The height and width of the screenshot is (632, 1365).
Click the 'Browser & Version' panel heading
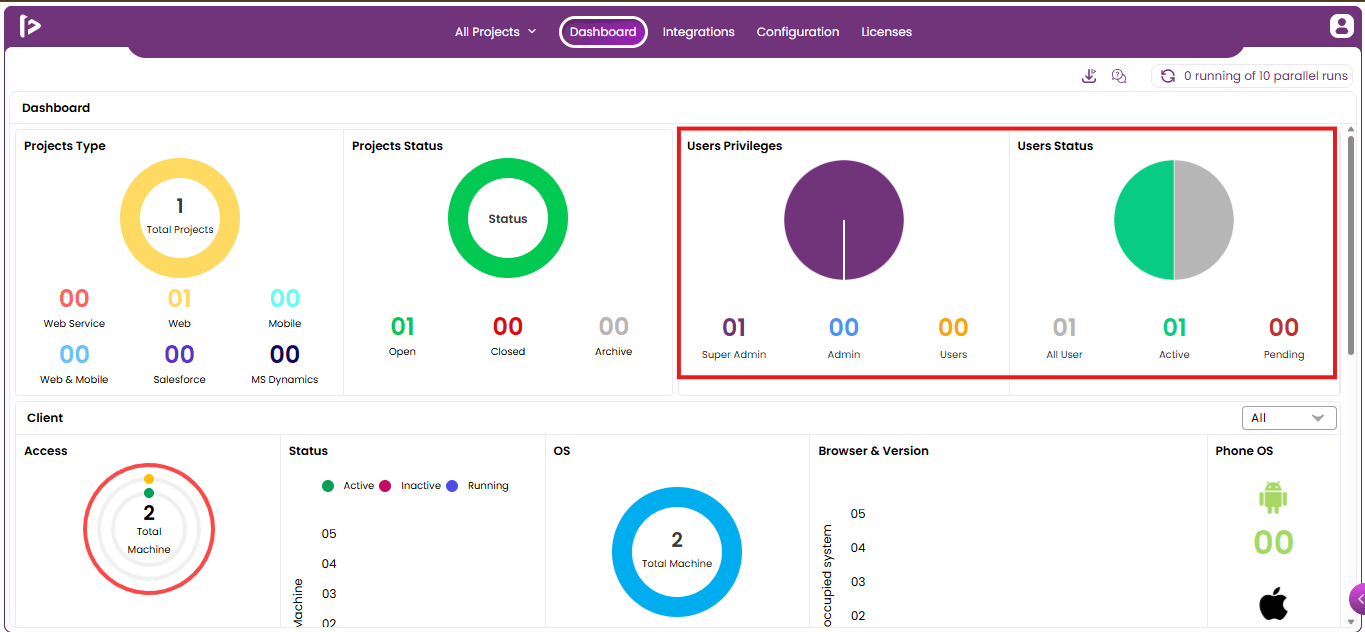(x=873, y=451)
